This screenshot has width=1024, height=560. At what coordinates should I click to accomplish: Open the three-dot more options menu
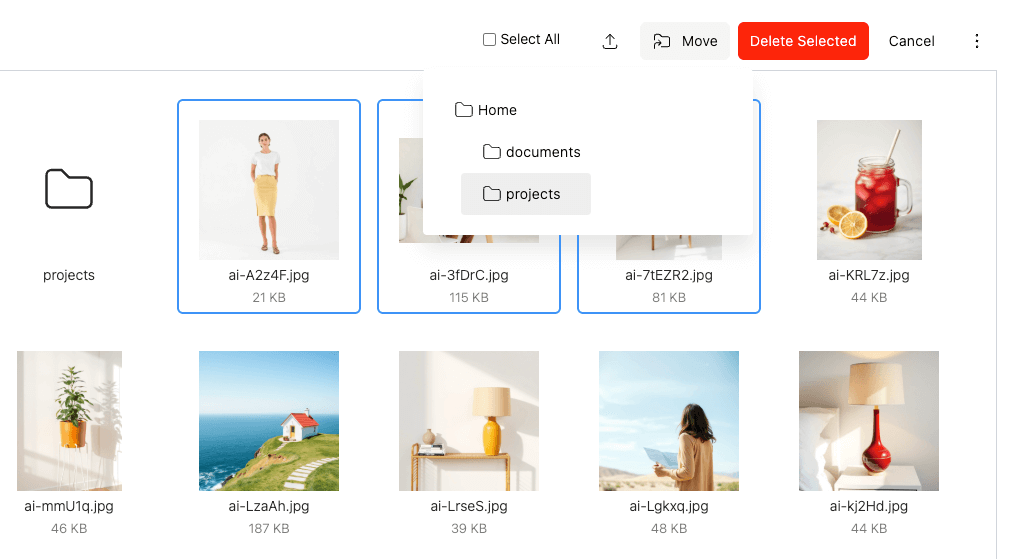(x=976, y=41)
